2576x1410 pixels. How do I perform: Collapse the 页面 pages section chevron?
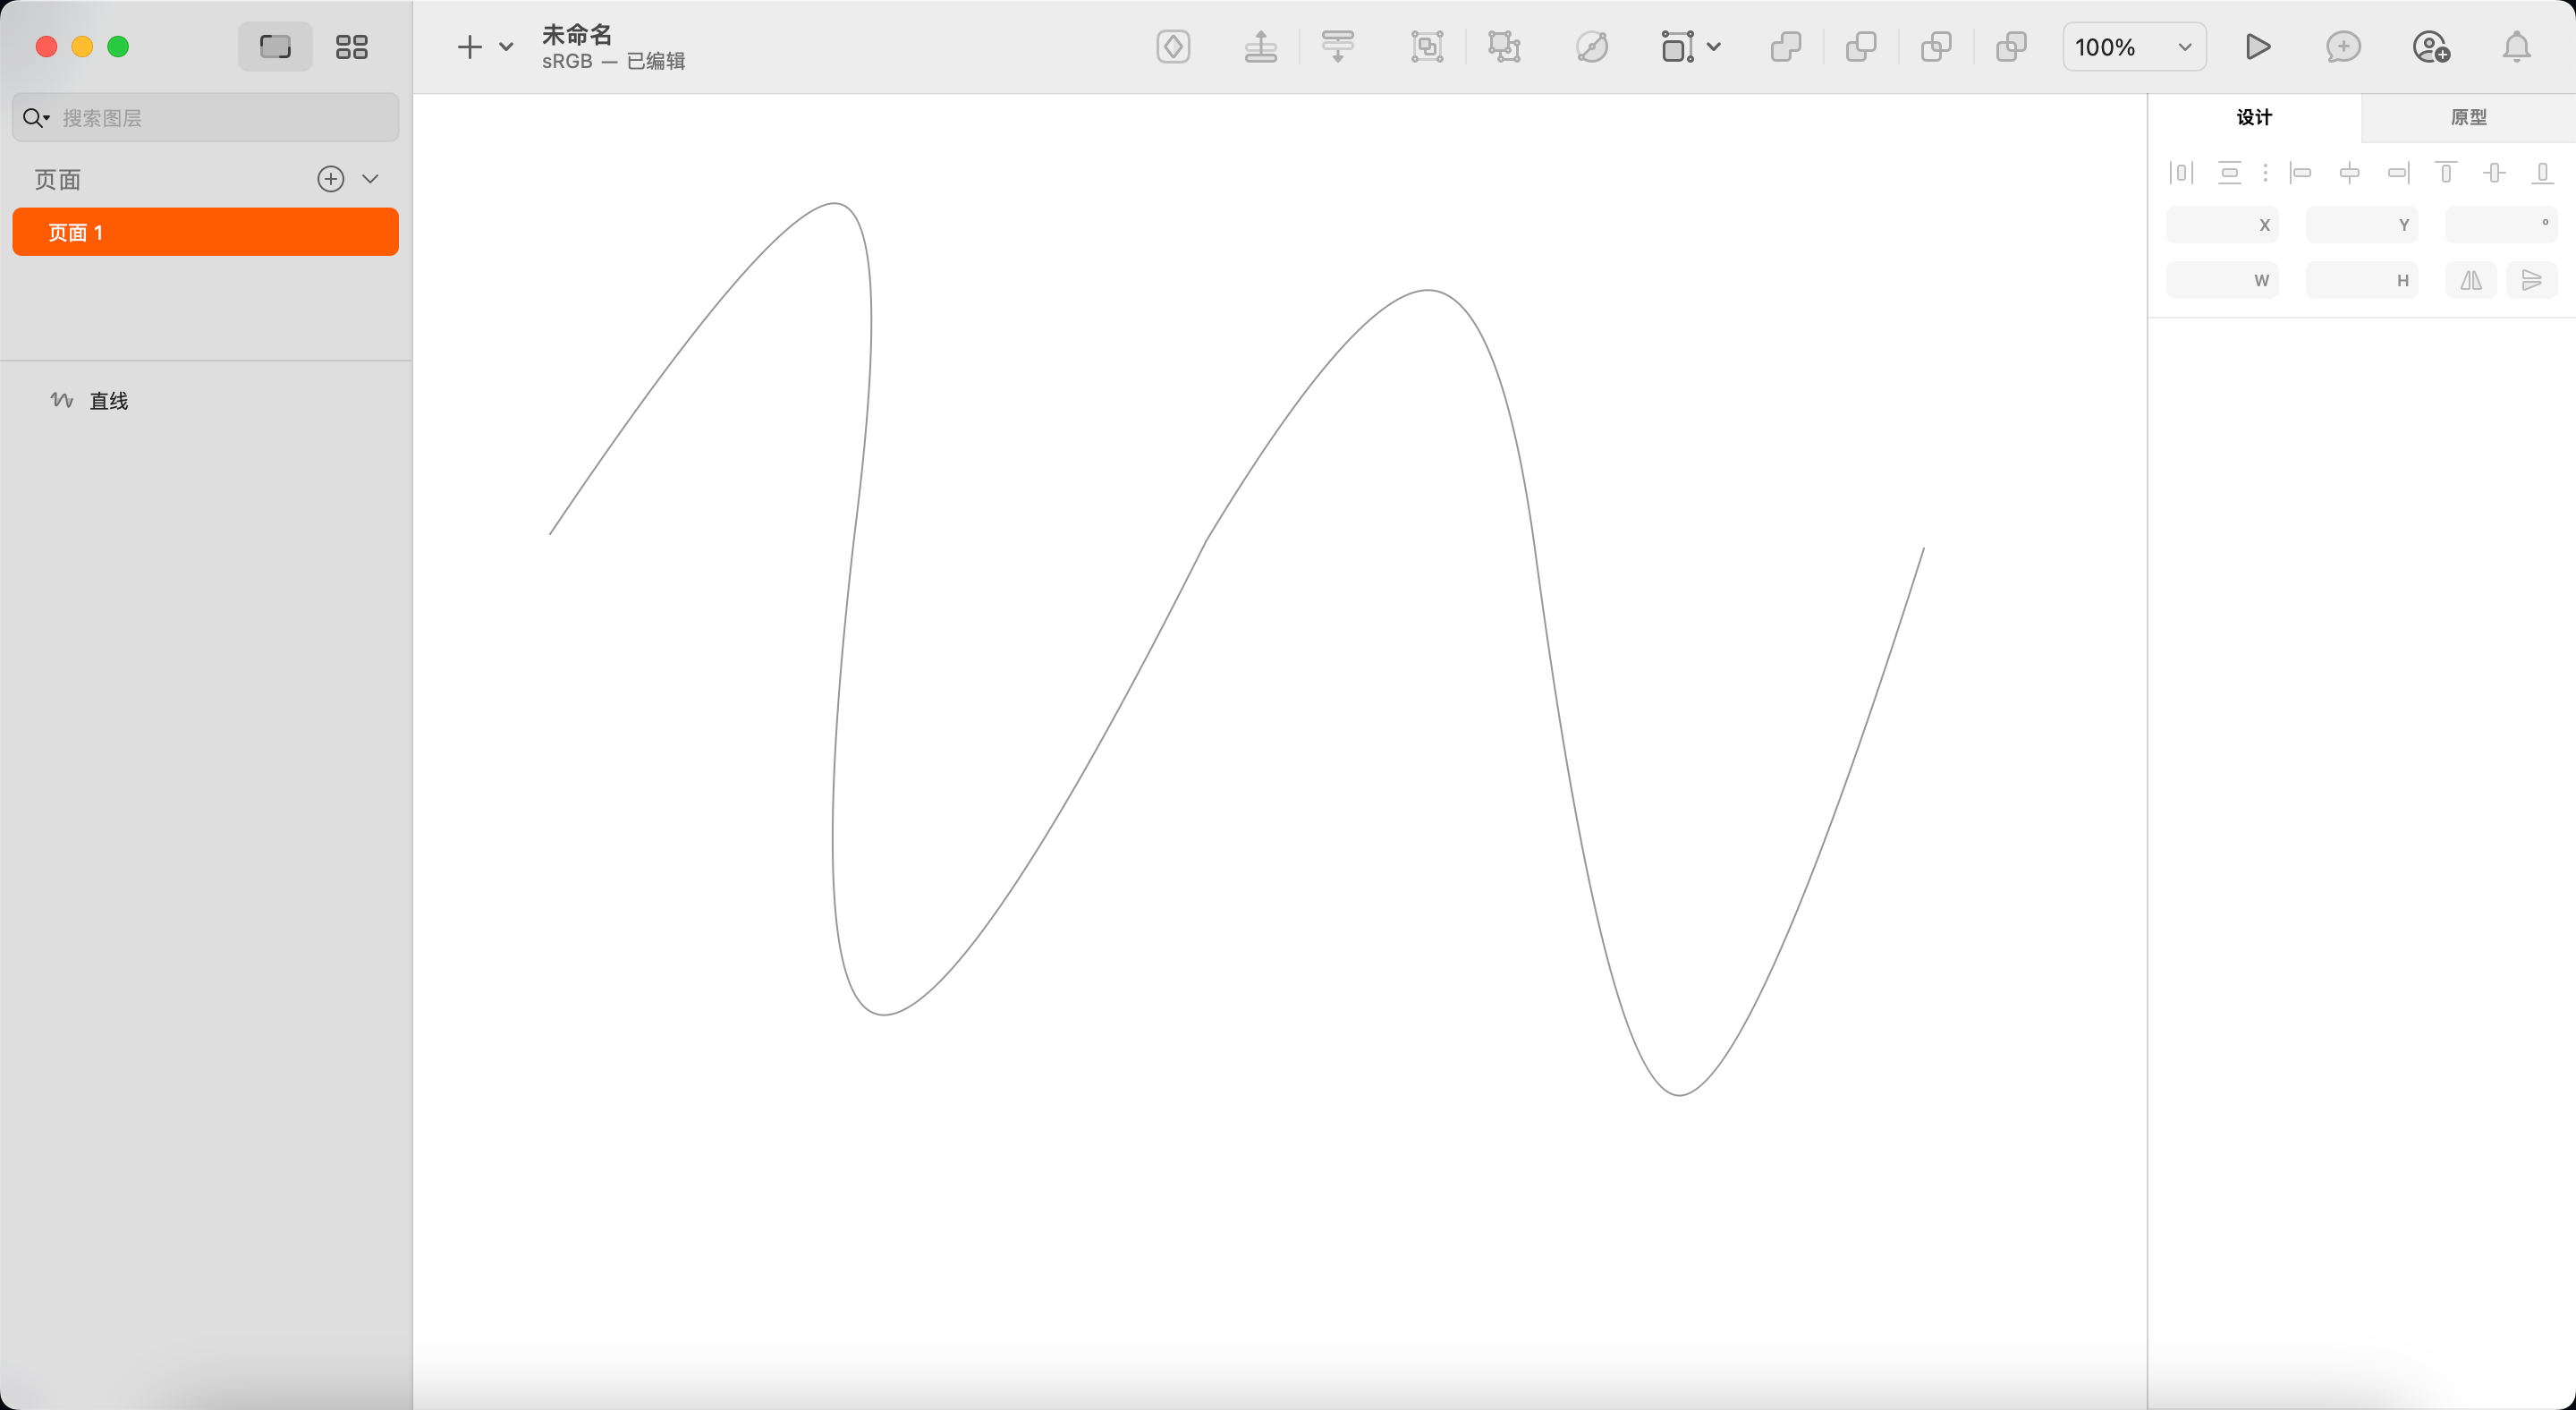370,179
